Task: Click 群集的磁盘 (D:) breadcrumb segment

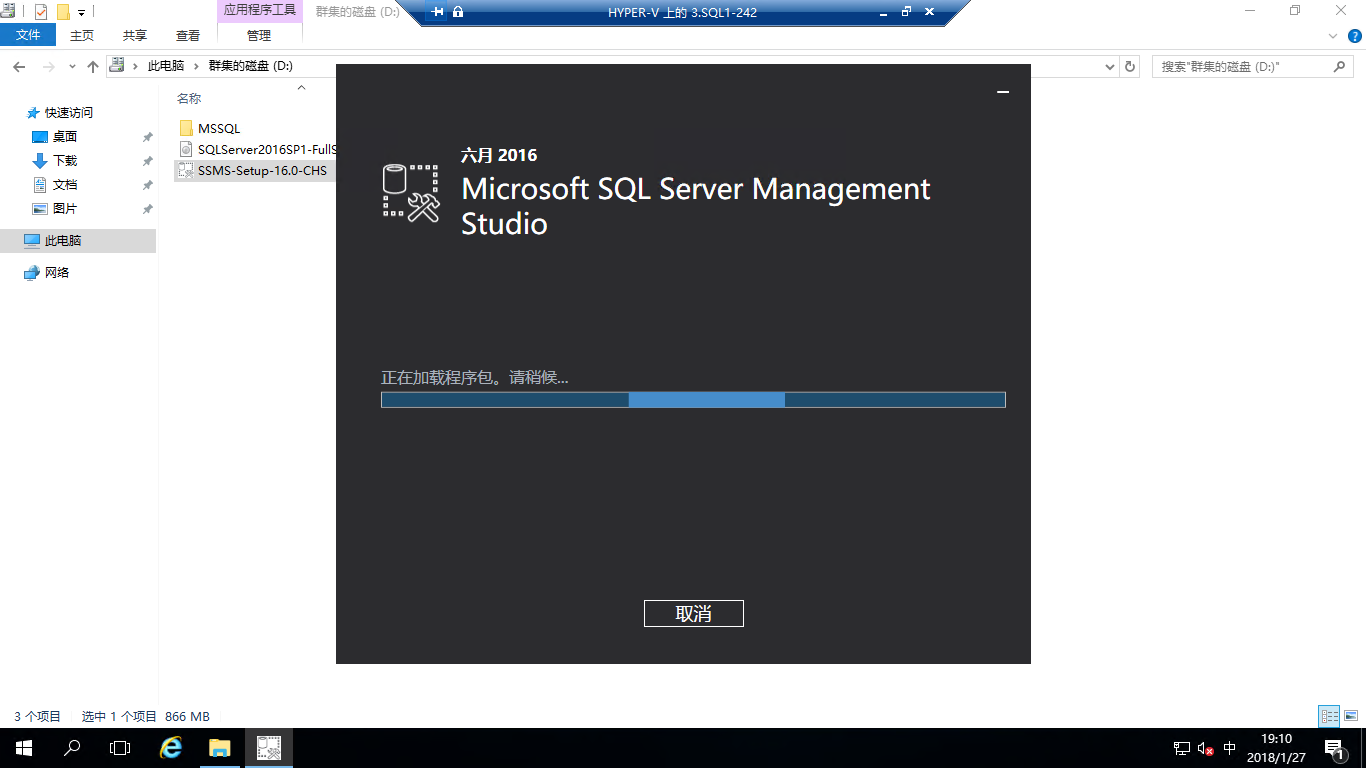Action: pyautogui.click(x=250, y=66)
